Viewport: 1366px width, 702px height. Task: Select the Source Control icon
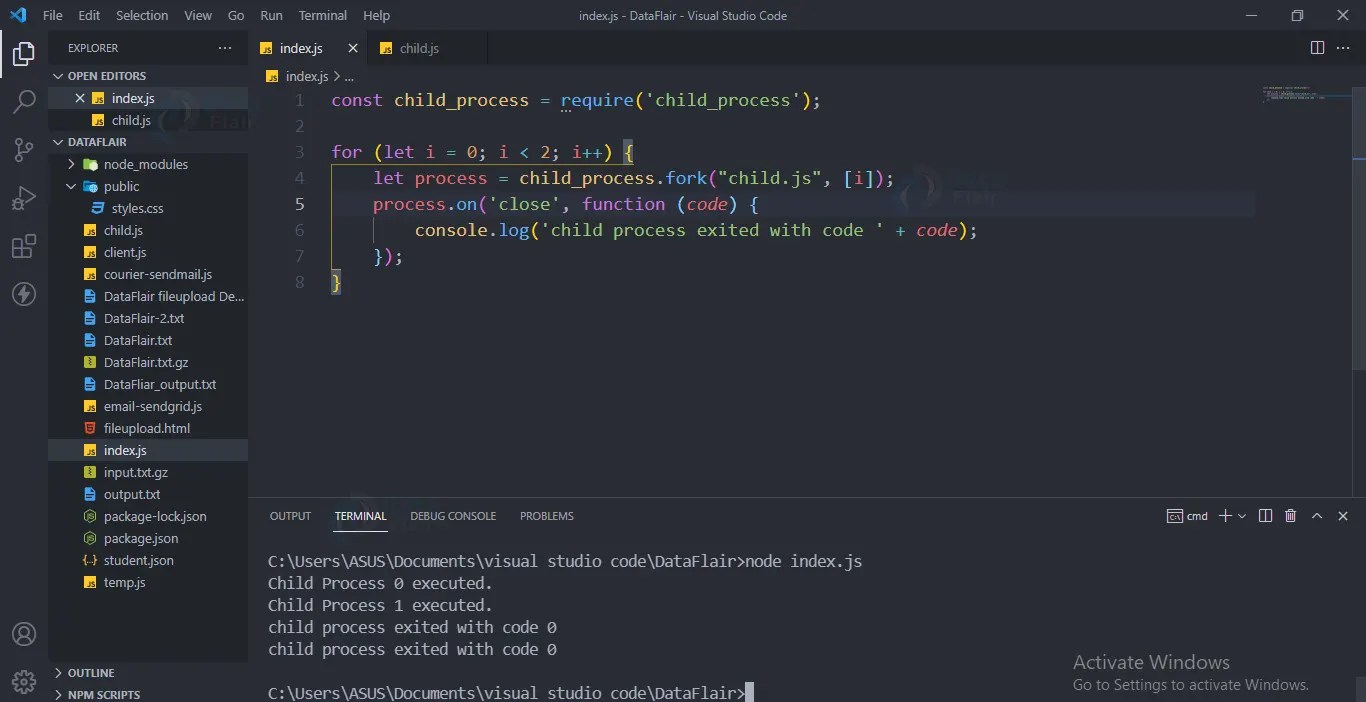click(x=23, y=150)
